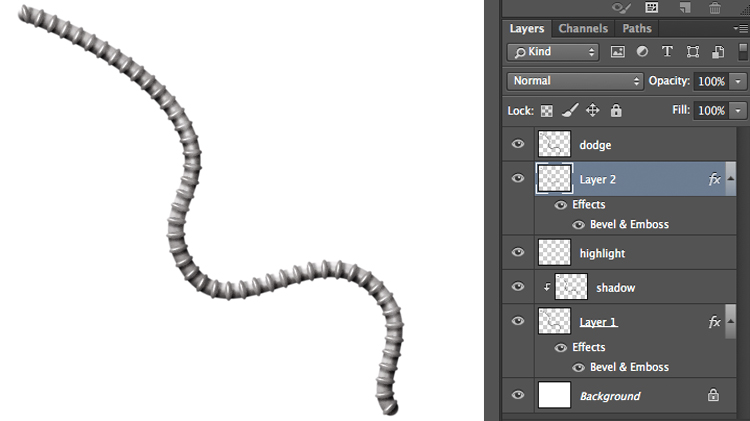Click the shadow layer thumbnail

(x=571, y=287)
